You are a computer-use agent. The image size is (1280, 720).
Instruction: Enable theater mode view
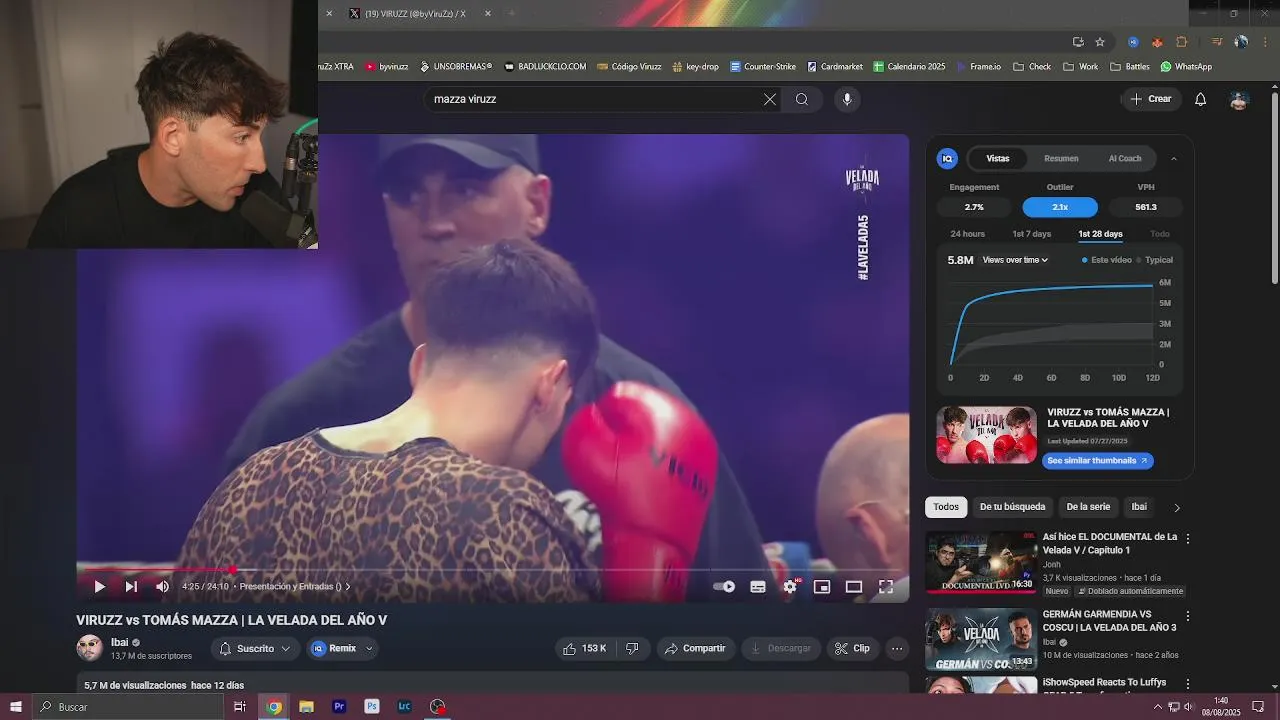click(854, 587)
